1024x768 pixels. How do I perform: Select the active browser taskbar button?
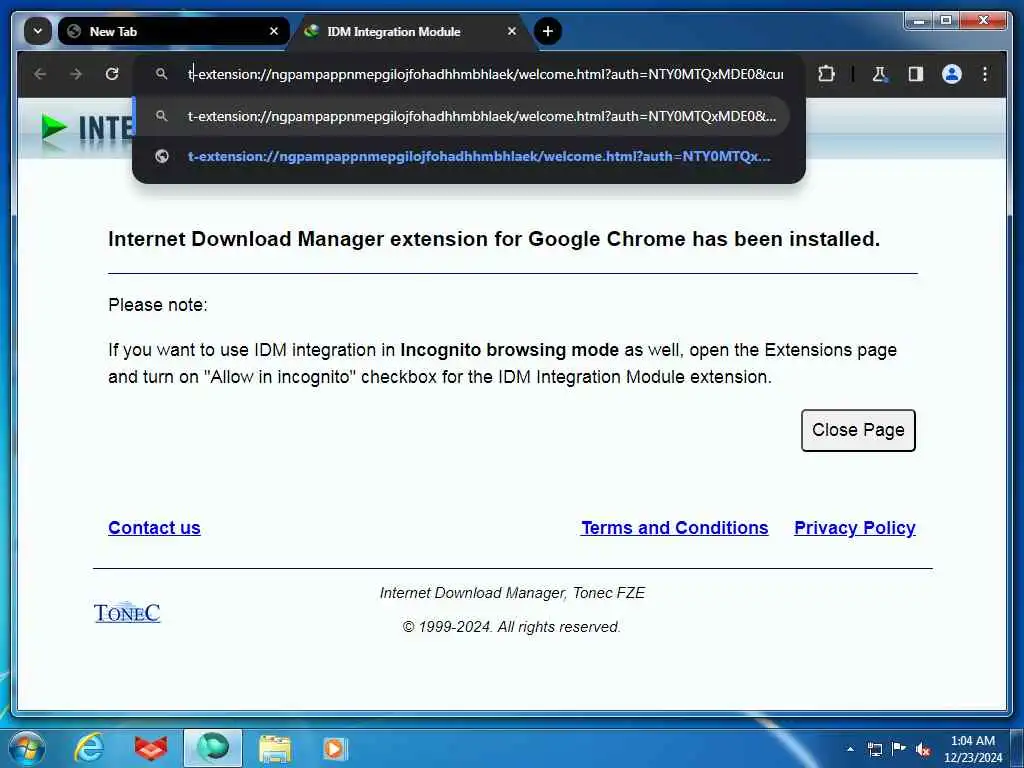(213, 748)
